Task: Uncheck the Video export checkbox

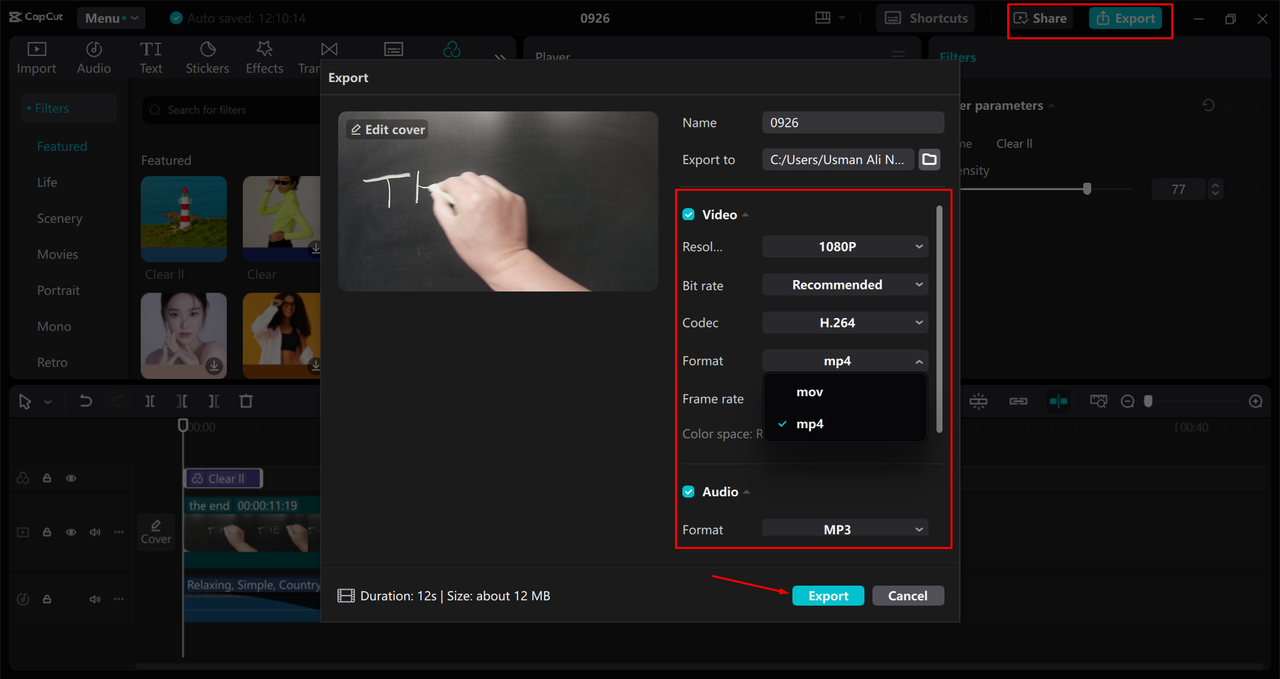Action: [688, 214]
